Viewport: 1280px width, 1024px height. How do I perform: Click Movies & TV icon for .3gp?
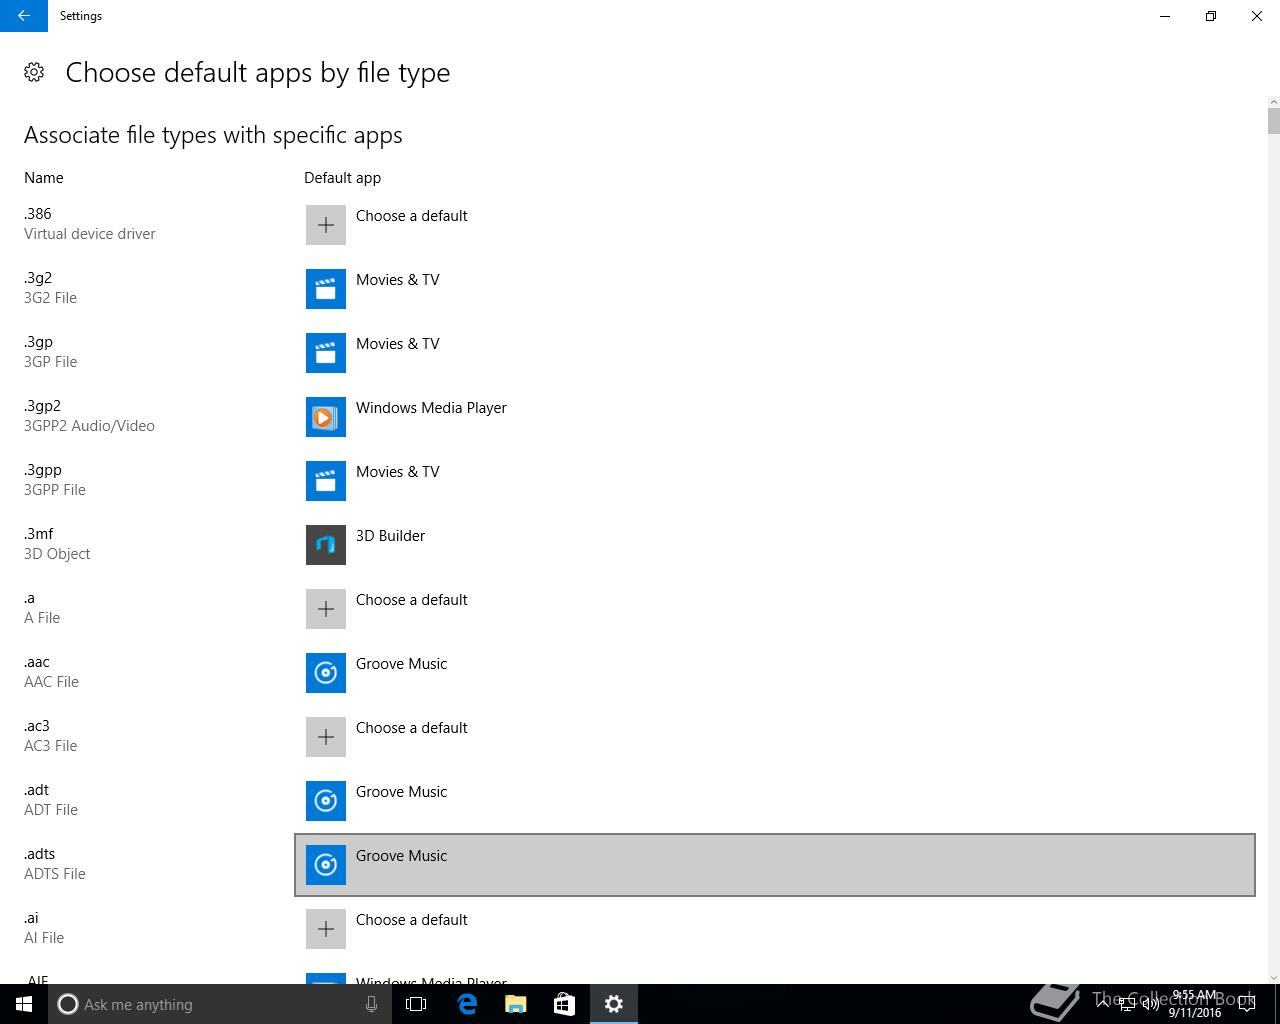326,353
